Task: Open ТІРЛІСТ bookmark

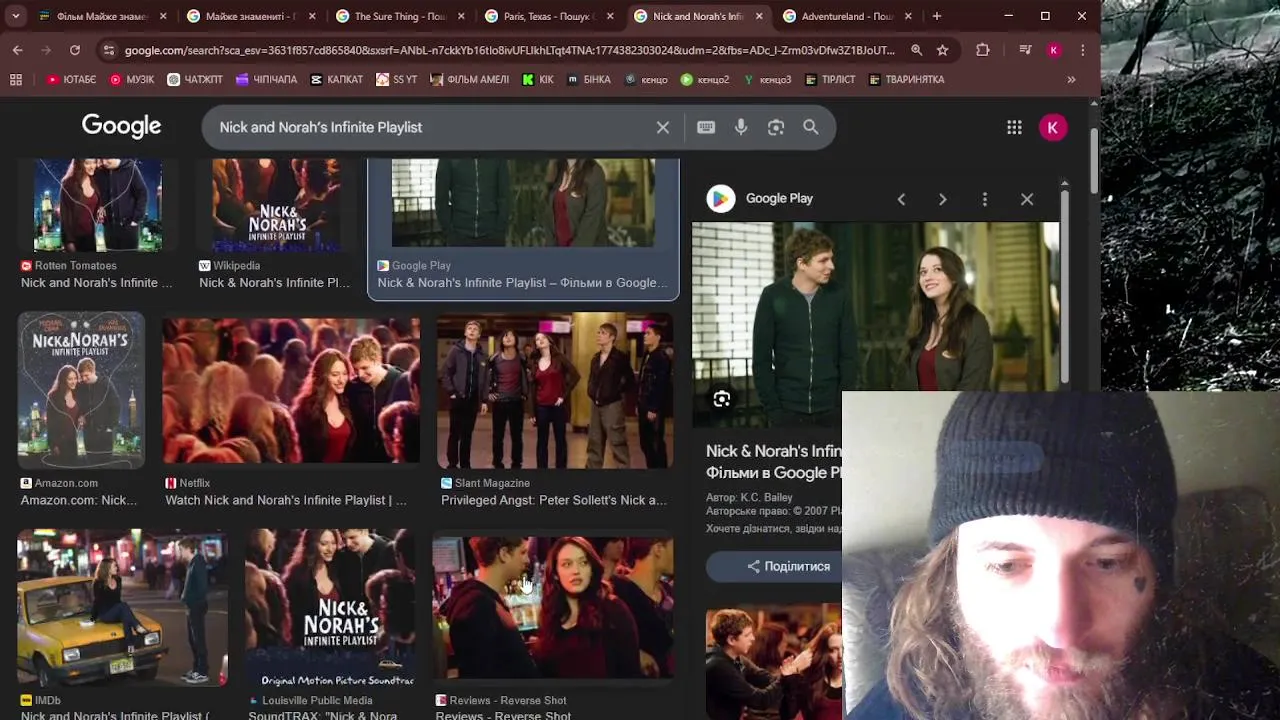Action: [x=830, y=79]
